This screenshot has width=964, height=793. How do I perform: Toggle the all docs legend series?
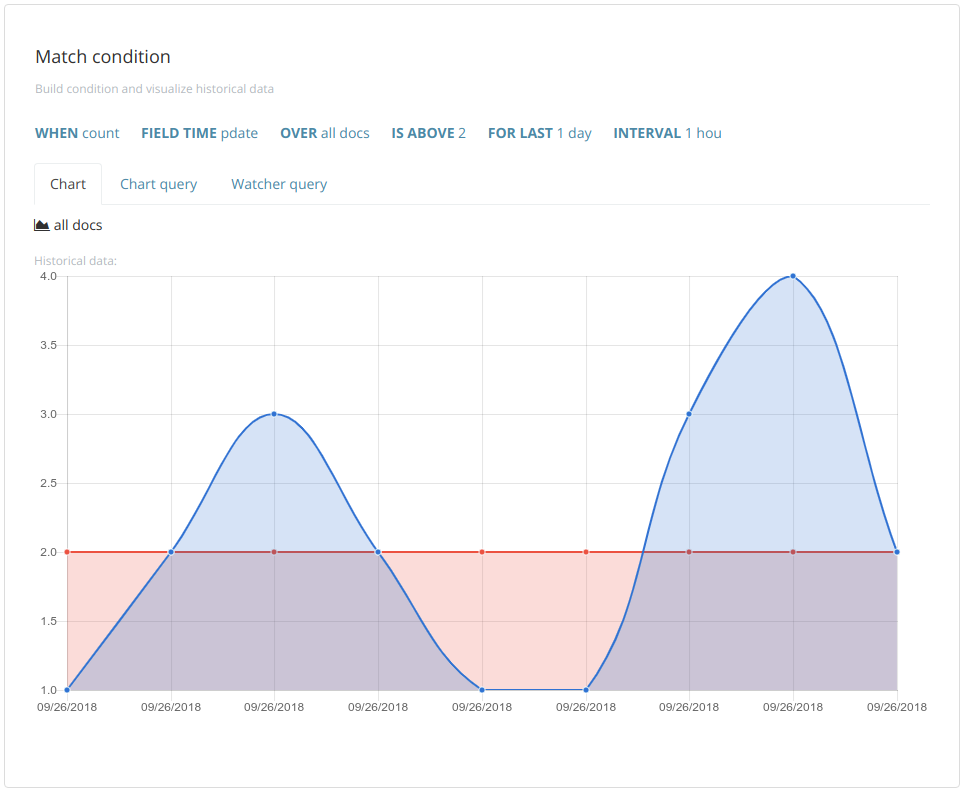78,225
